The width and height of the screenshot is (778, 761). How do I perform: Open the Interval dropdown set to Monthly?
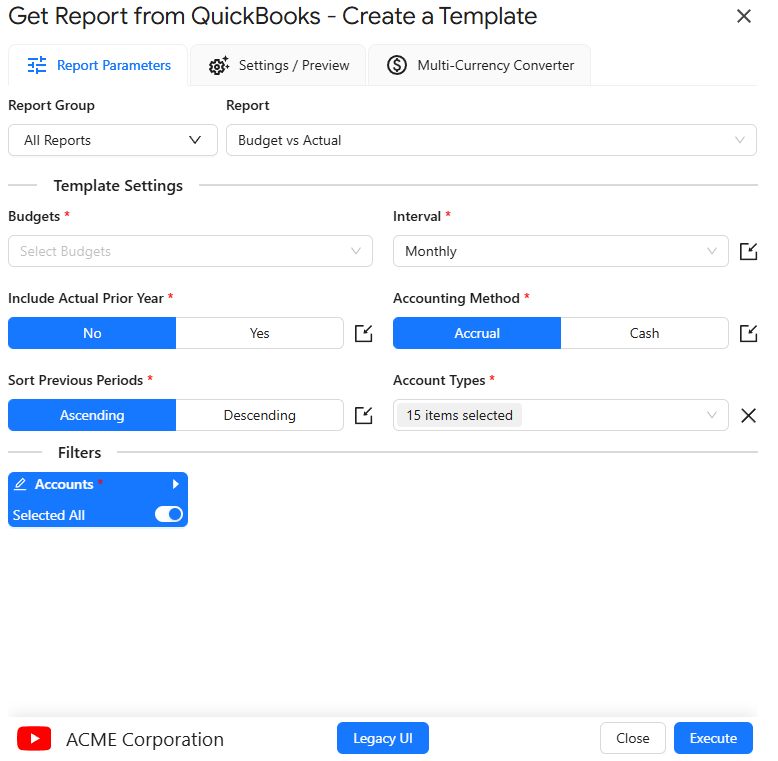point(561,251)
